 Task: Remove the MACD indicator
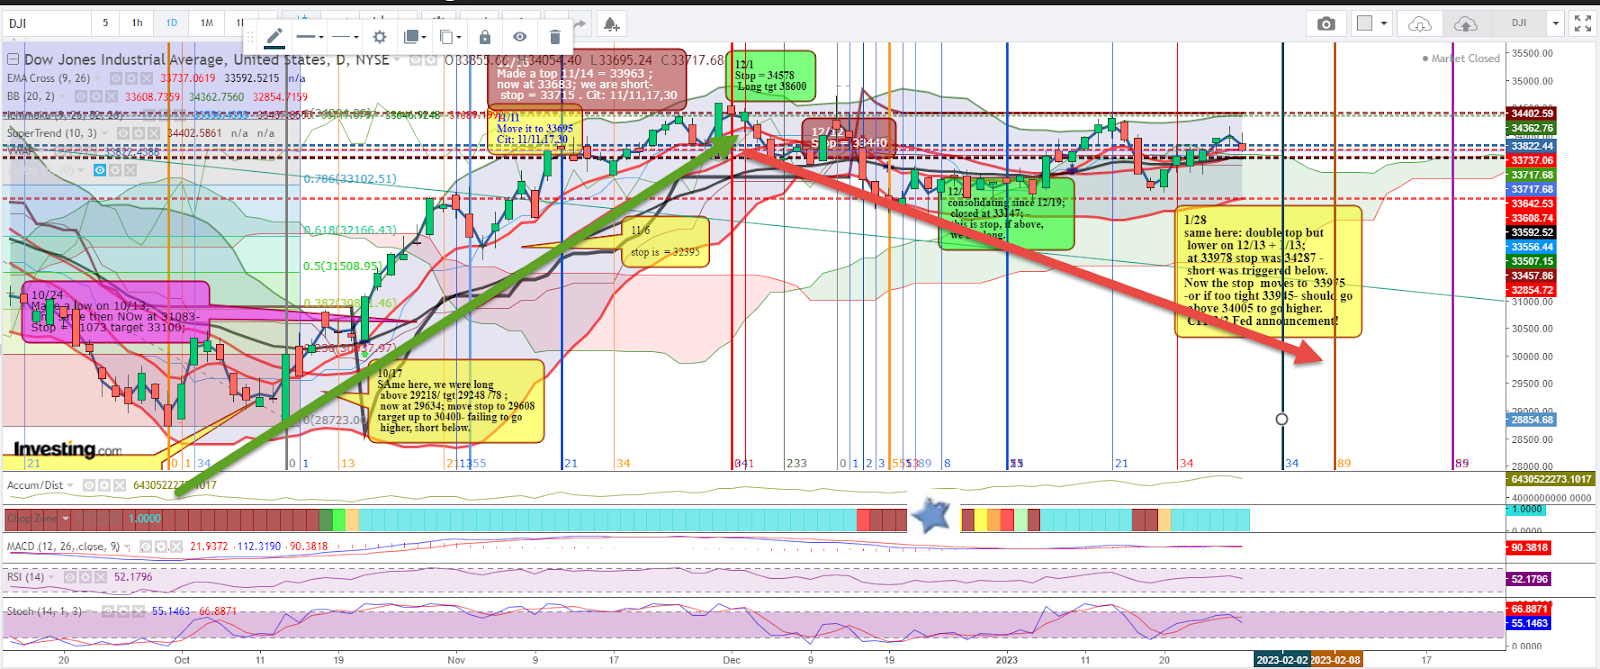tap(176, 547)
